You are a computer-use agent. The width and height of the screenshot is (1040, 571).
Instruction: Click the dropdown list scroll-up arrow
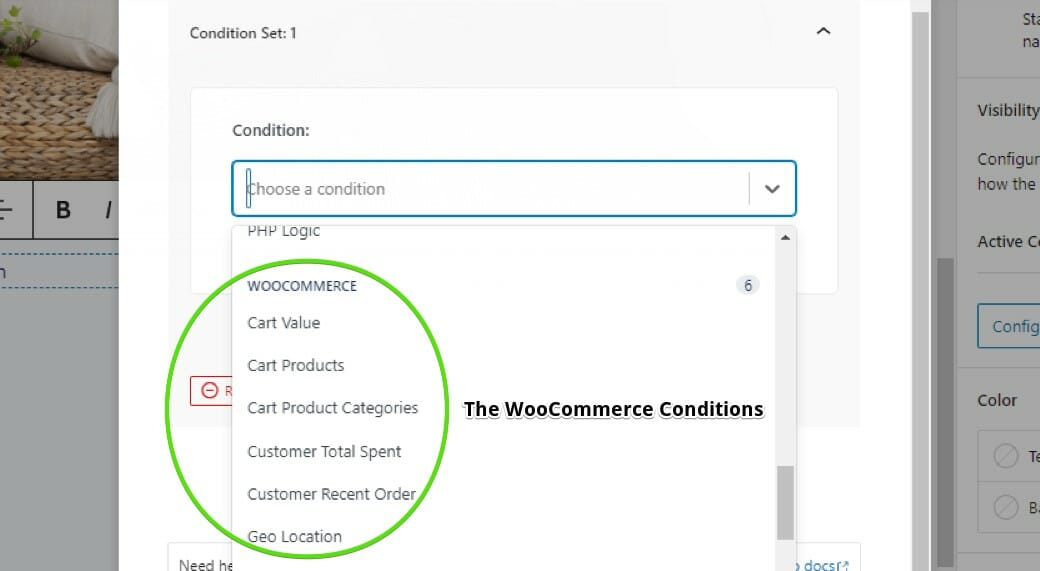point(785,237)
